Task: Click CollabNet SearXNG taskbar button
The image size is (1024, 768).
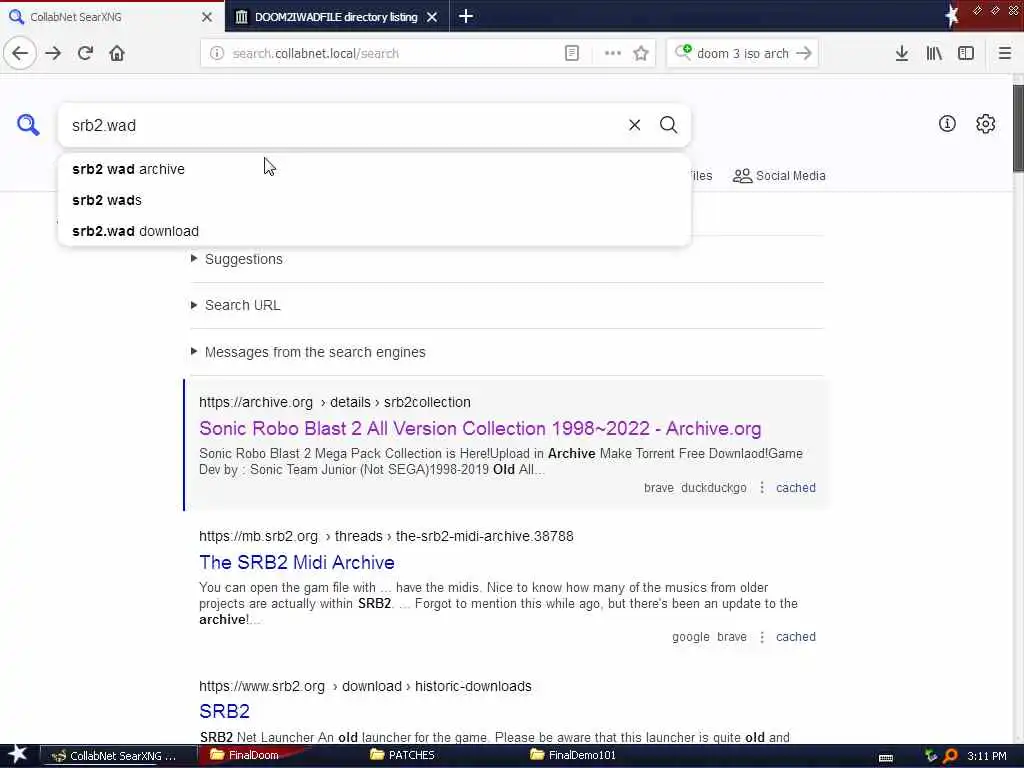Action: 119,756
